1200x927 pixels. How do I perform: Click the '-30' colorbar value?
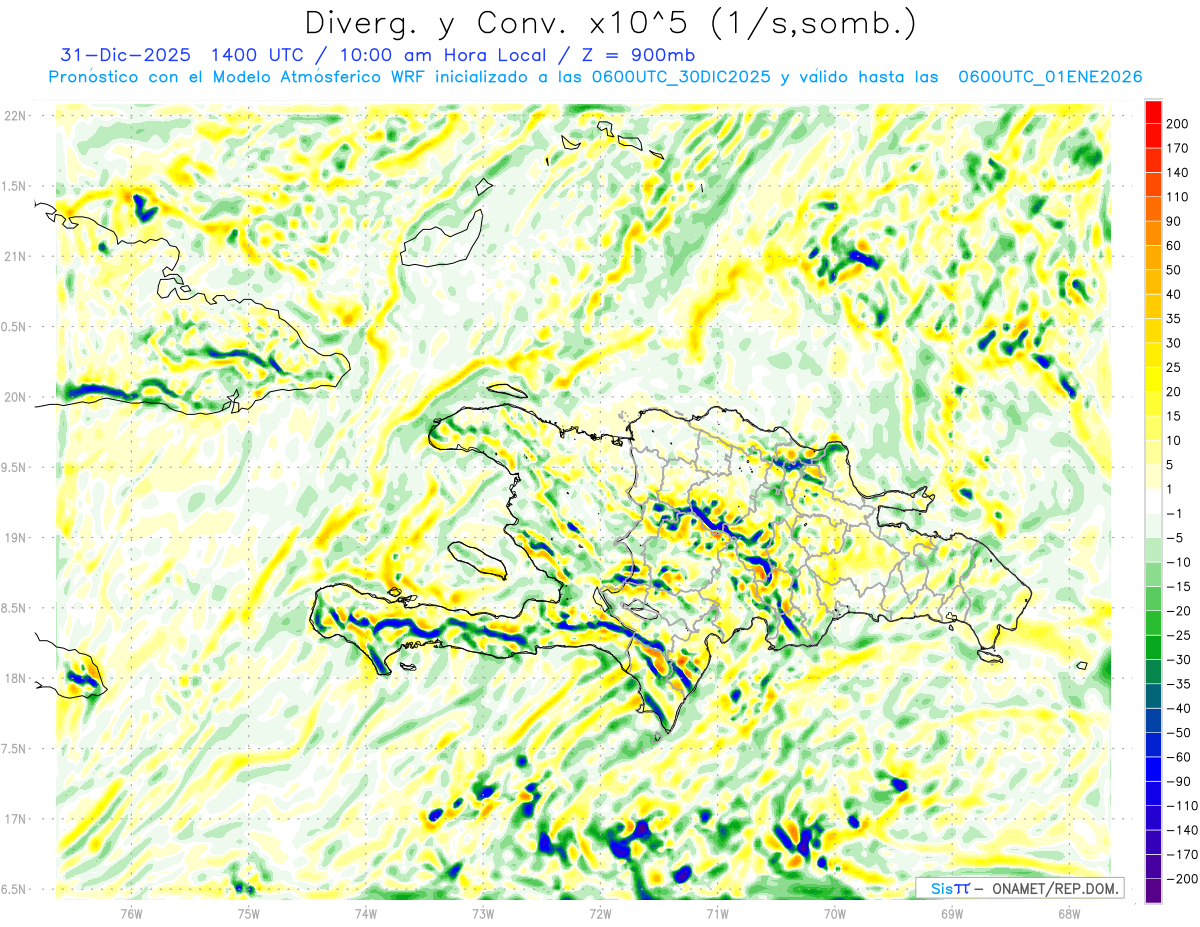click(x=1180, y=660)
